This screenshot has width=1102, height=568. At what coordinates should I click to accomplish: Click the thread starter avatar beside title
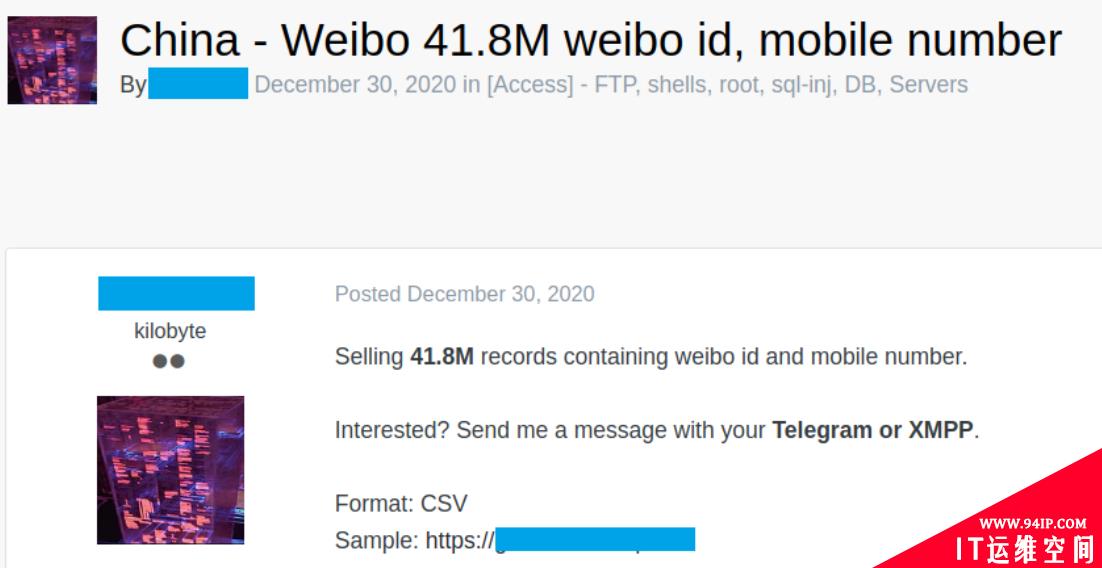pyautogui.click(x=52, y=60)
